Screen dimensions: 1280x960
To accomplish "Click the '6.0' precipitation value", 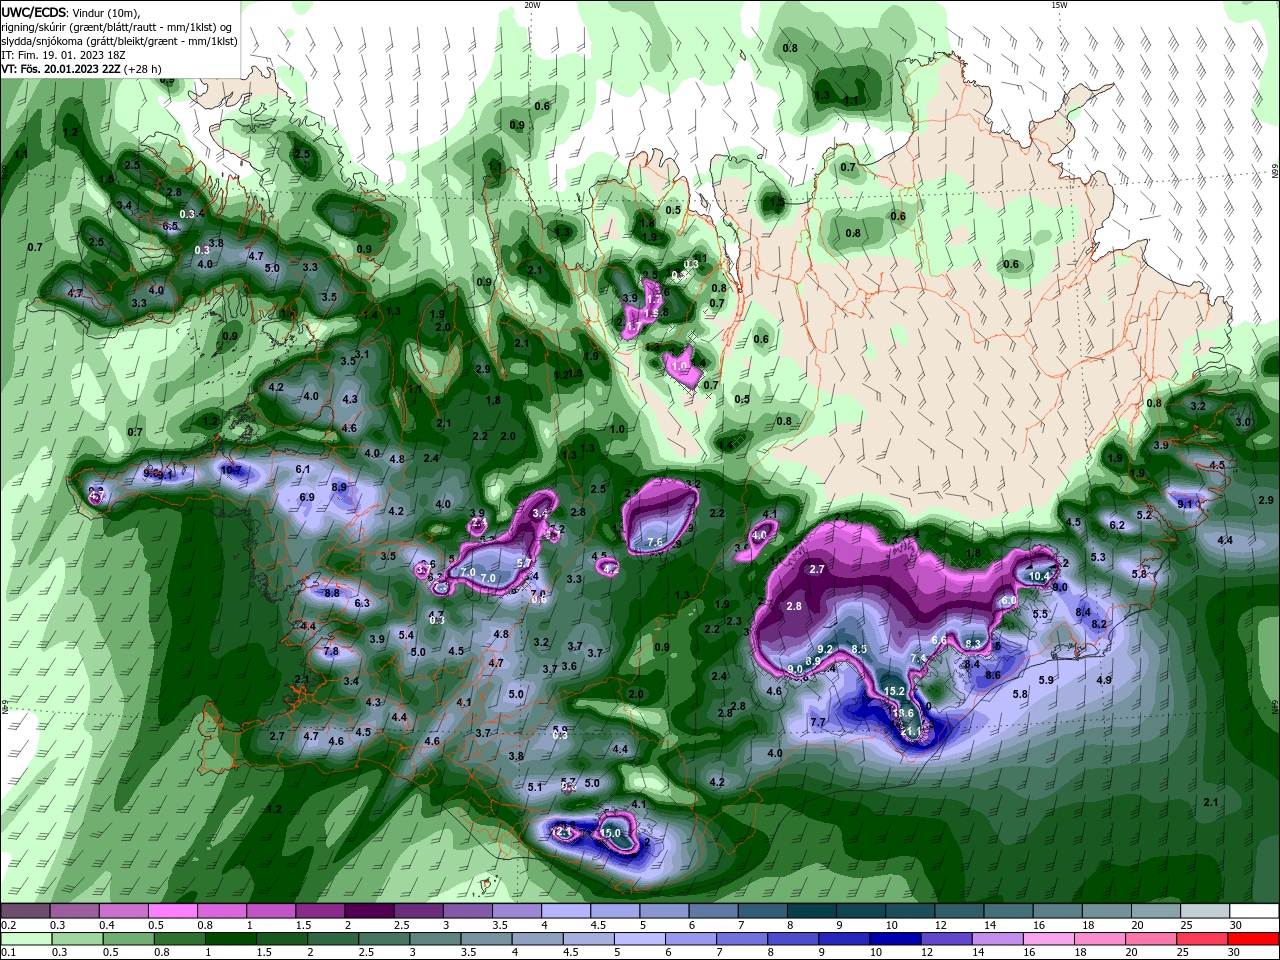I will point(1009,600).
